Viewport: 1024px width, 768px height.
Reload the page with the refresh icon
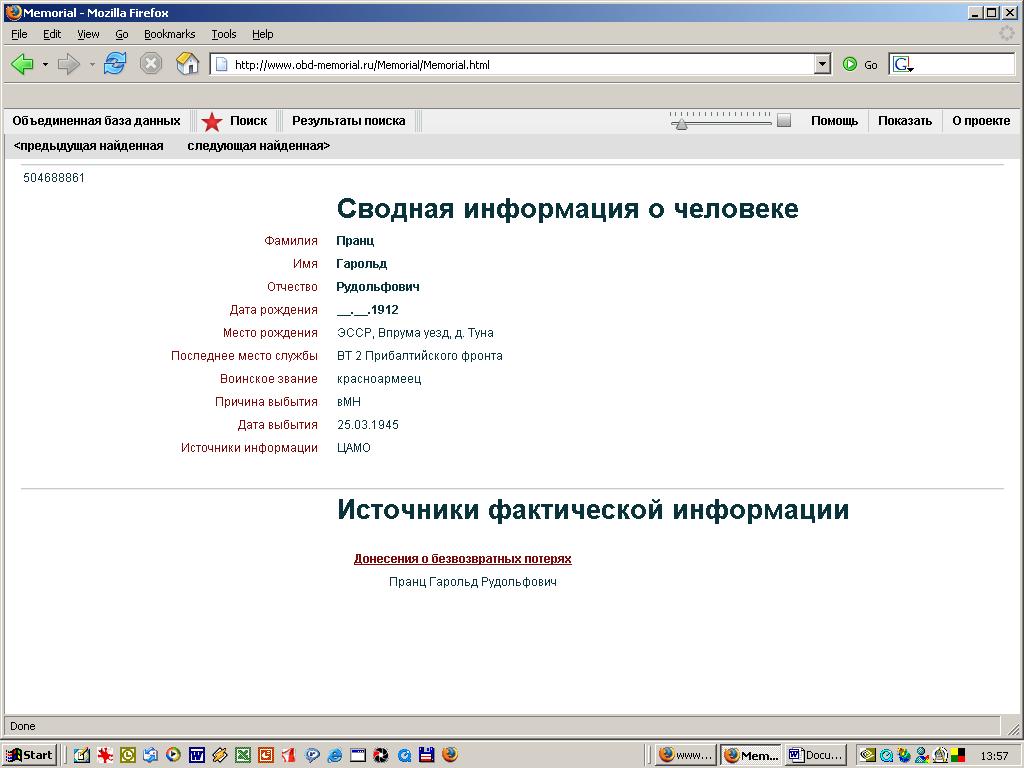point(115,64)
